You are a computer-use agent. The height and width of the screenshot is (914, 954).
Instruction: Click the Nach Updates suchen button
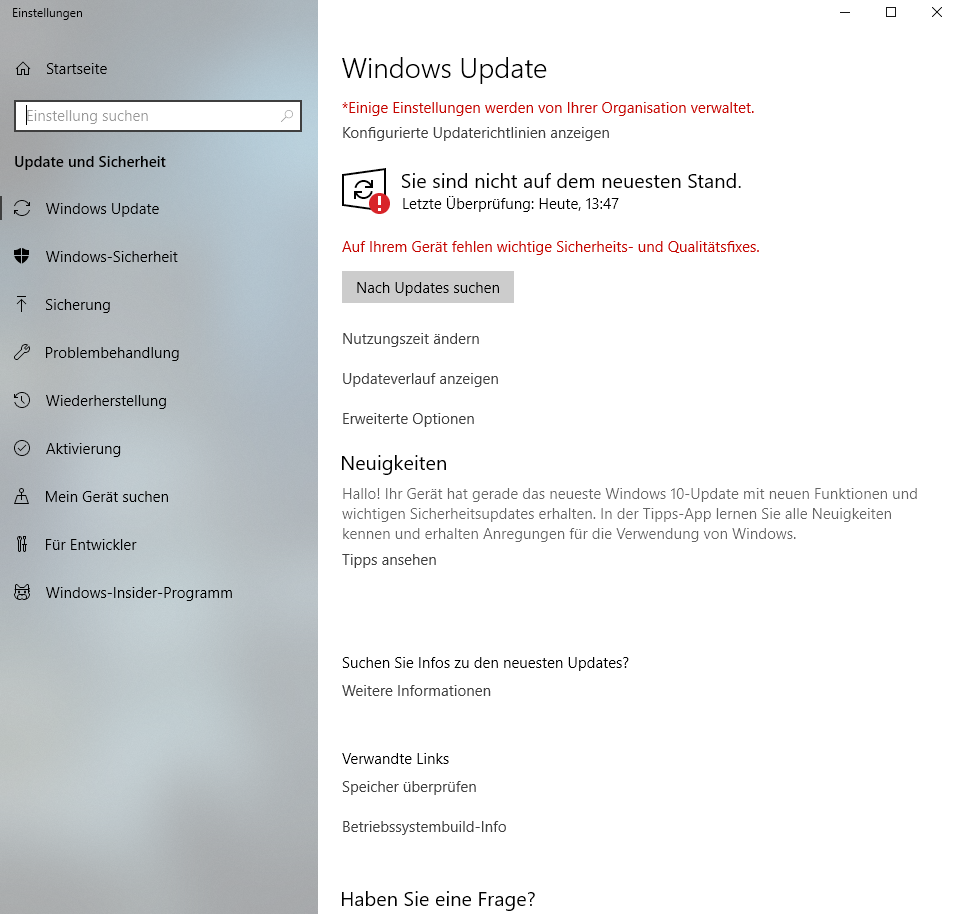[x=428, y=287]
